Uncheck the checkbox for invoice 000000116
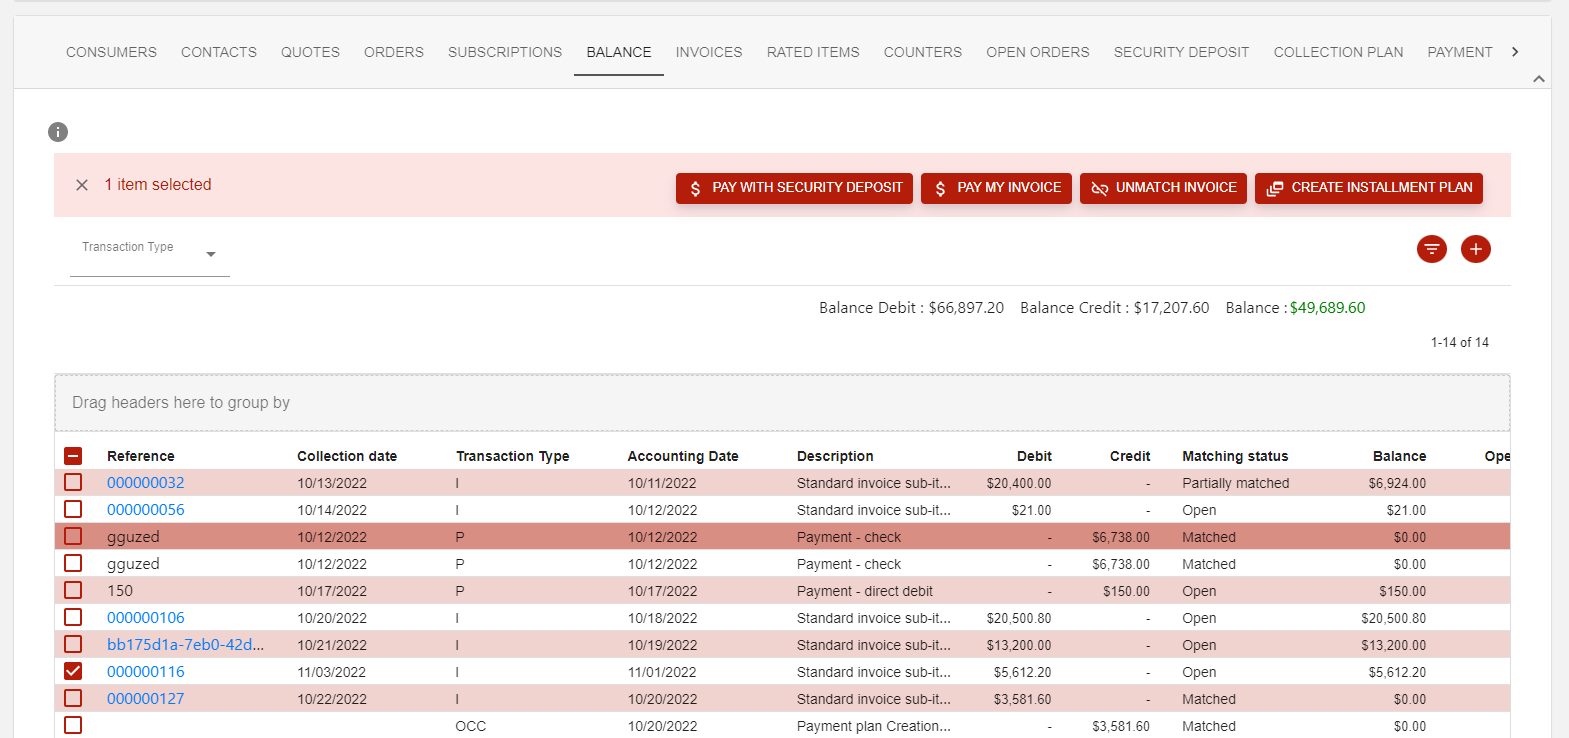Screen dimensions: 1569x738 pyautogui.click(x=73, y=672)
